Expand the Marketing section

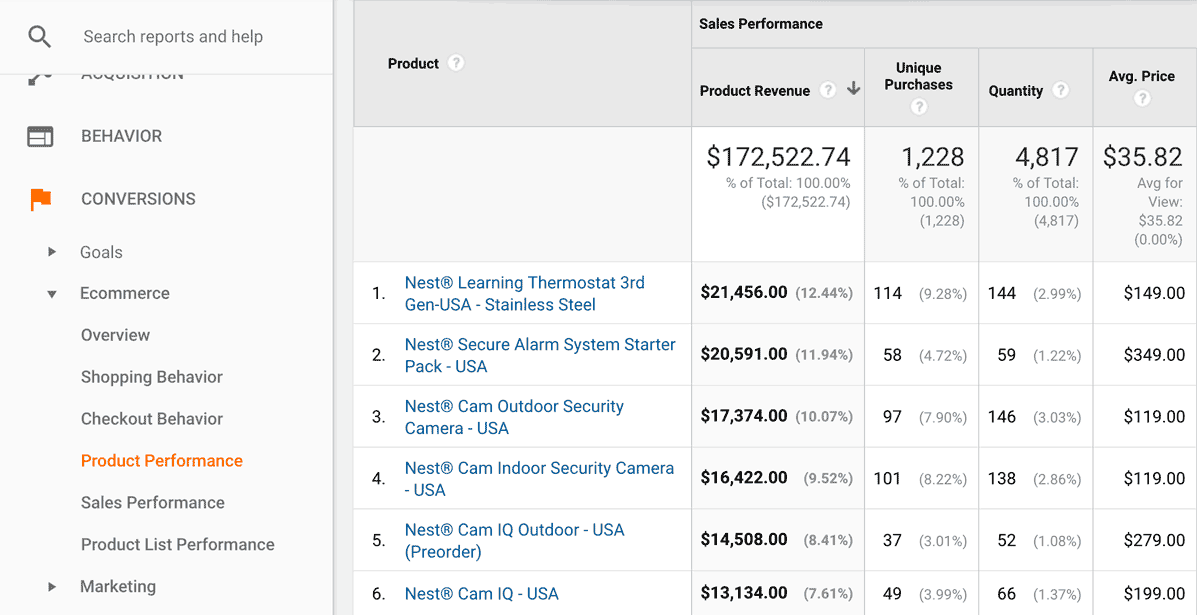(x=54, y=587)
